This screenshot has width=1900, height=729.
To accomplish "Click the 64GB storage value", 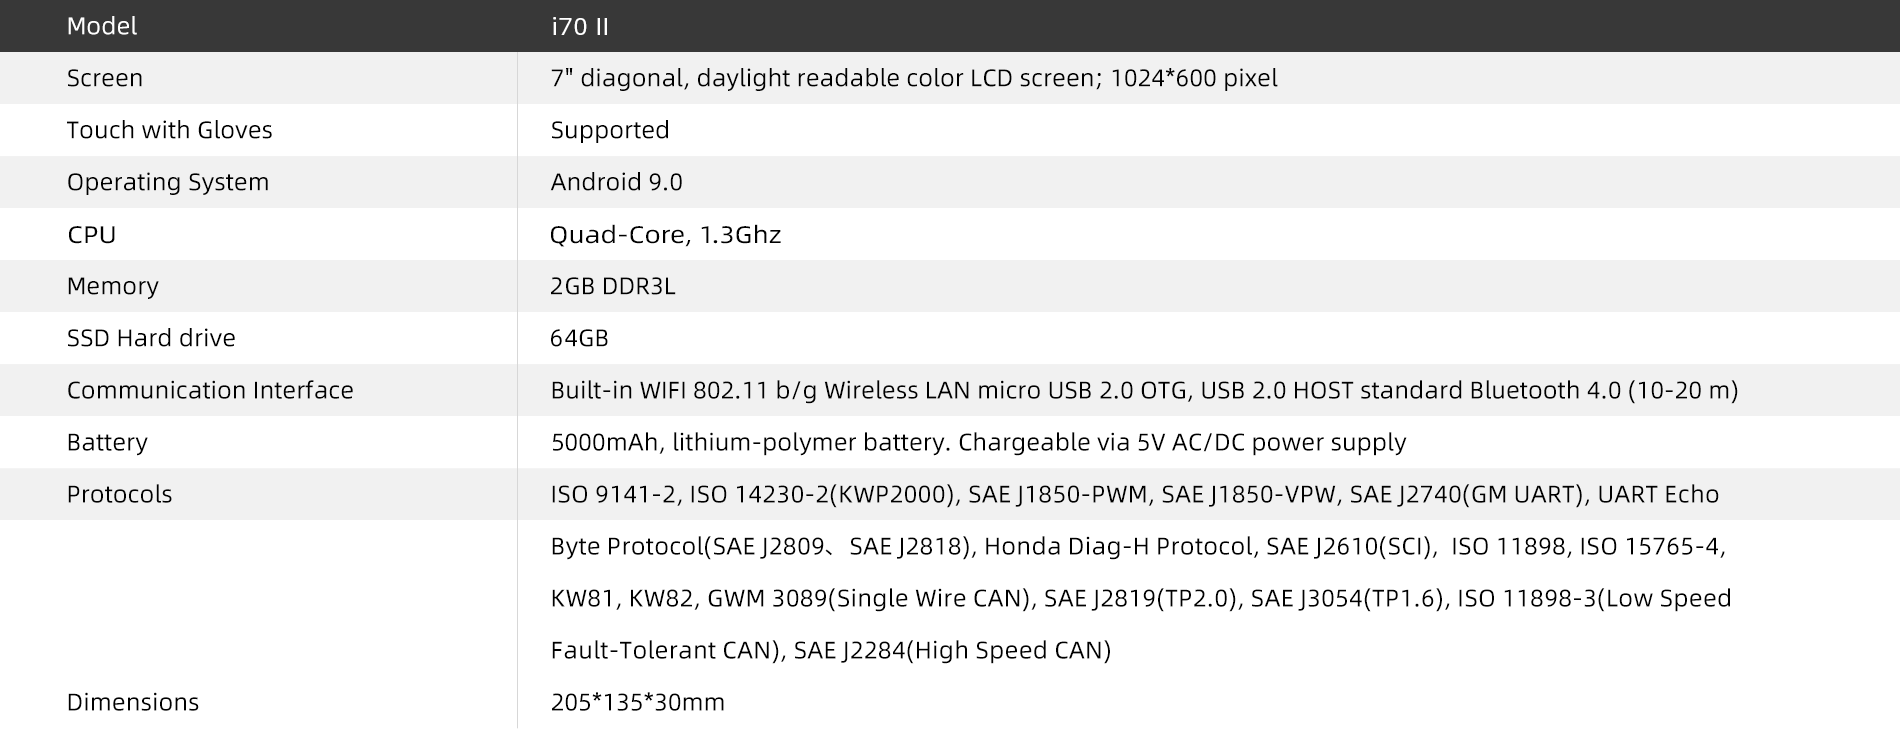I will (579, 338).
